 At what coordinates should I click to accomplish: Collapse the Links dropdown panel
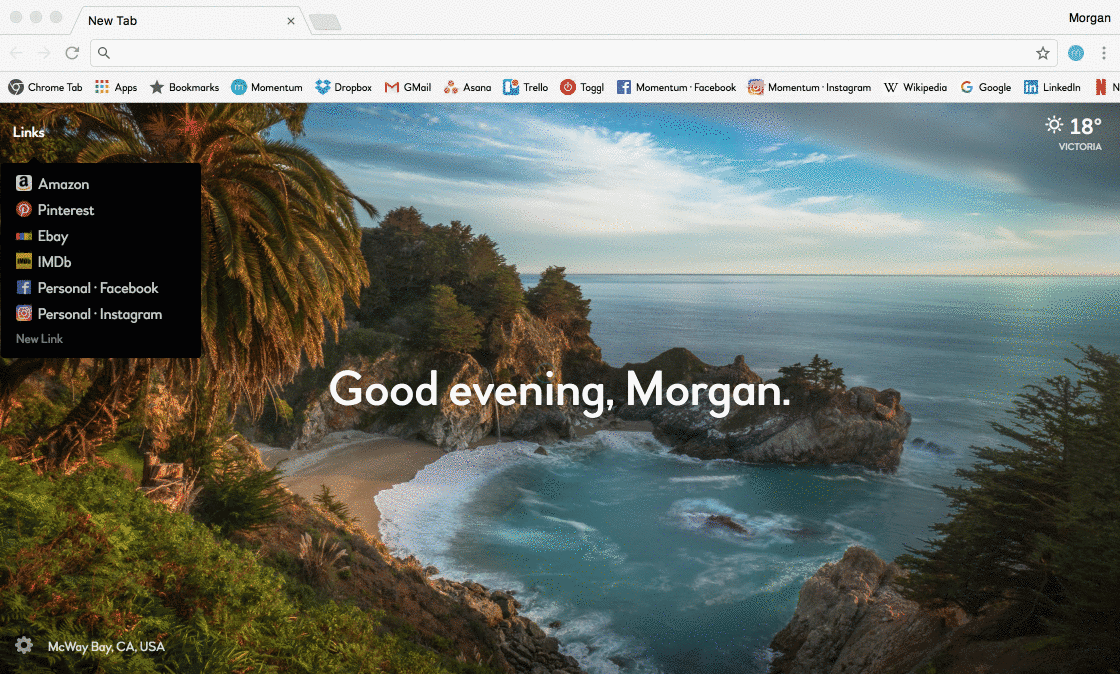pos(29,132)
